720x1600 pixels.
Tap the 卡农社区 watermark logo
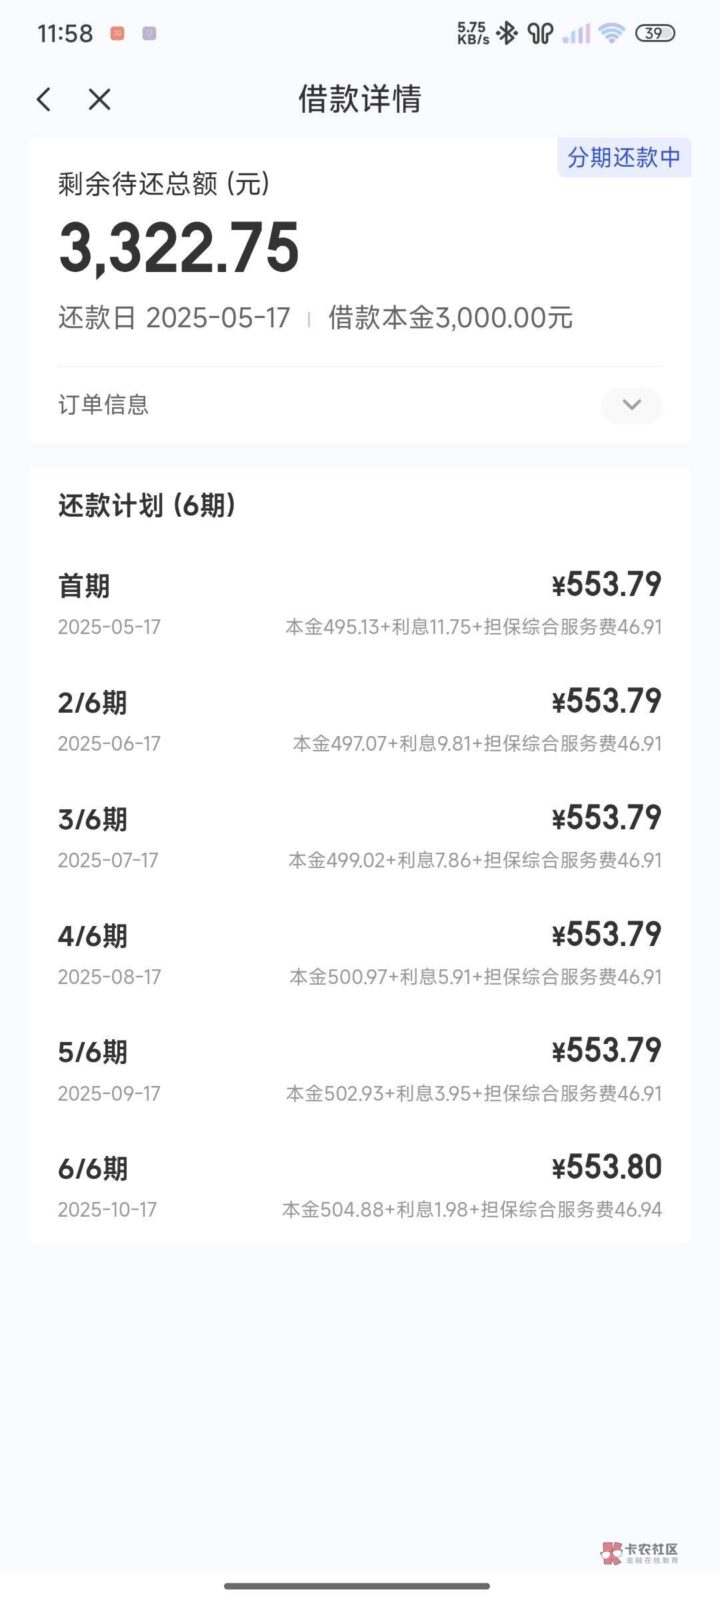640,1553
